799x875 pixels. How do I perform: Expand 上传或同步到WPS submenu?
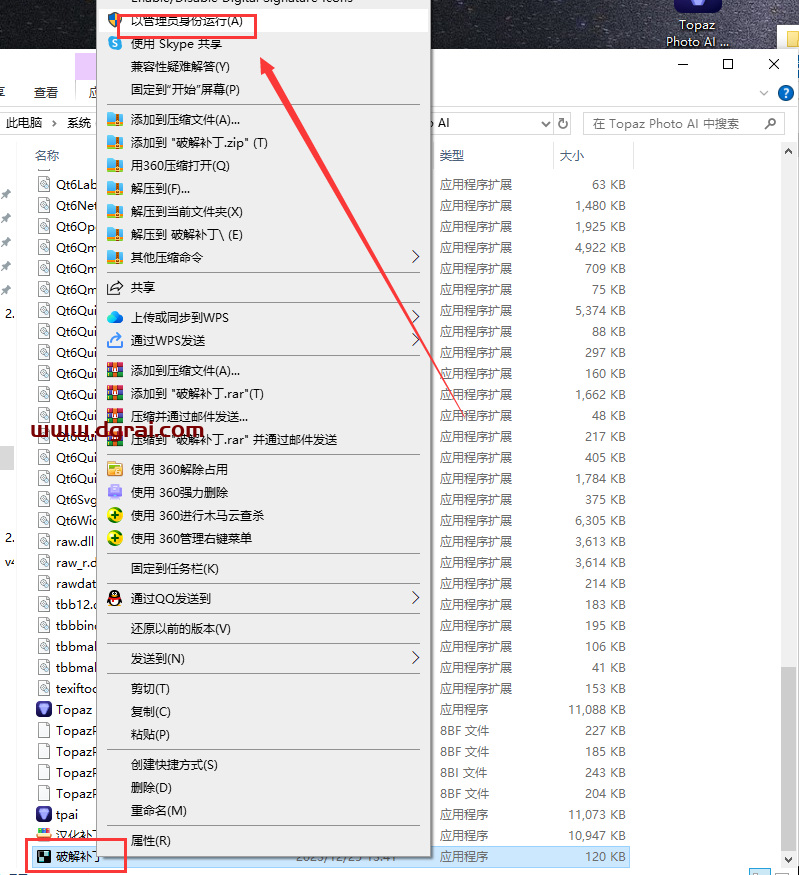[415, 317]
